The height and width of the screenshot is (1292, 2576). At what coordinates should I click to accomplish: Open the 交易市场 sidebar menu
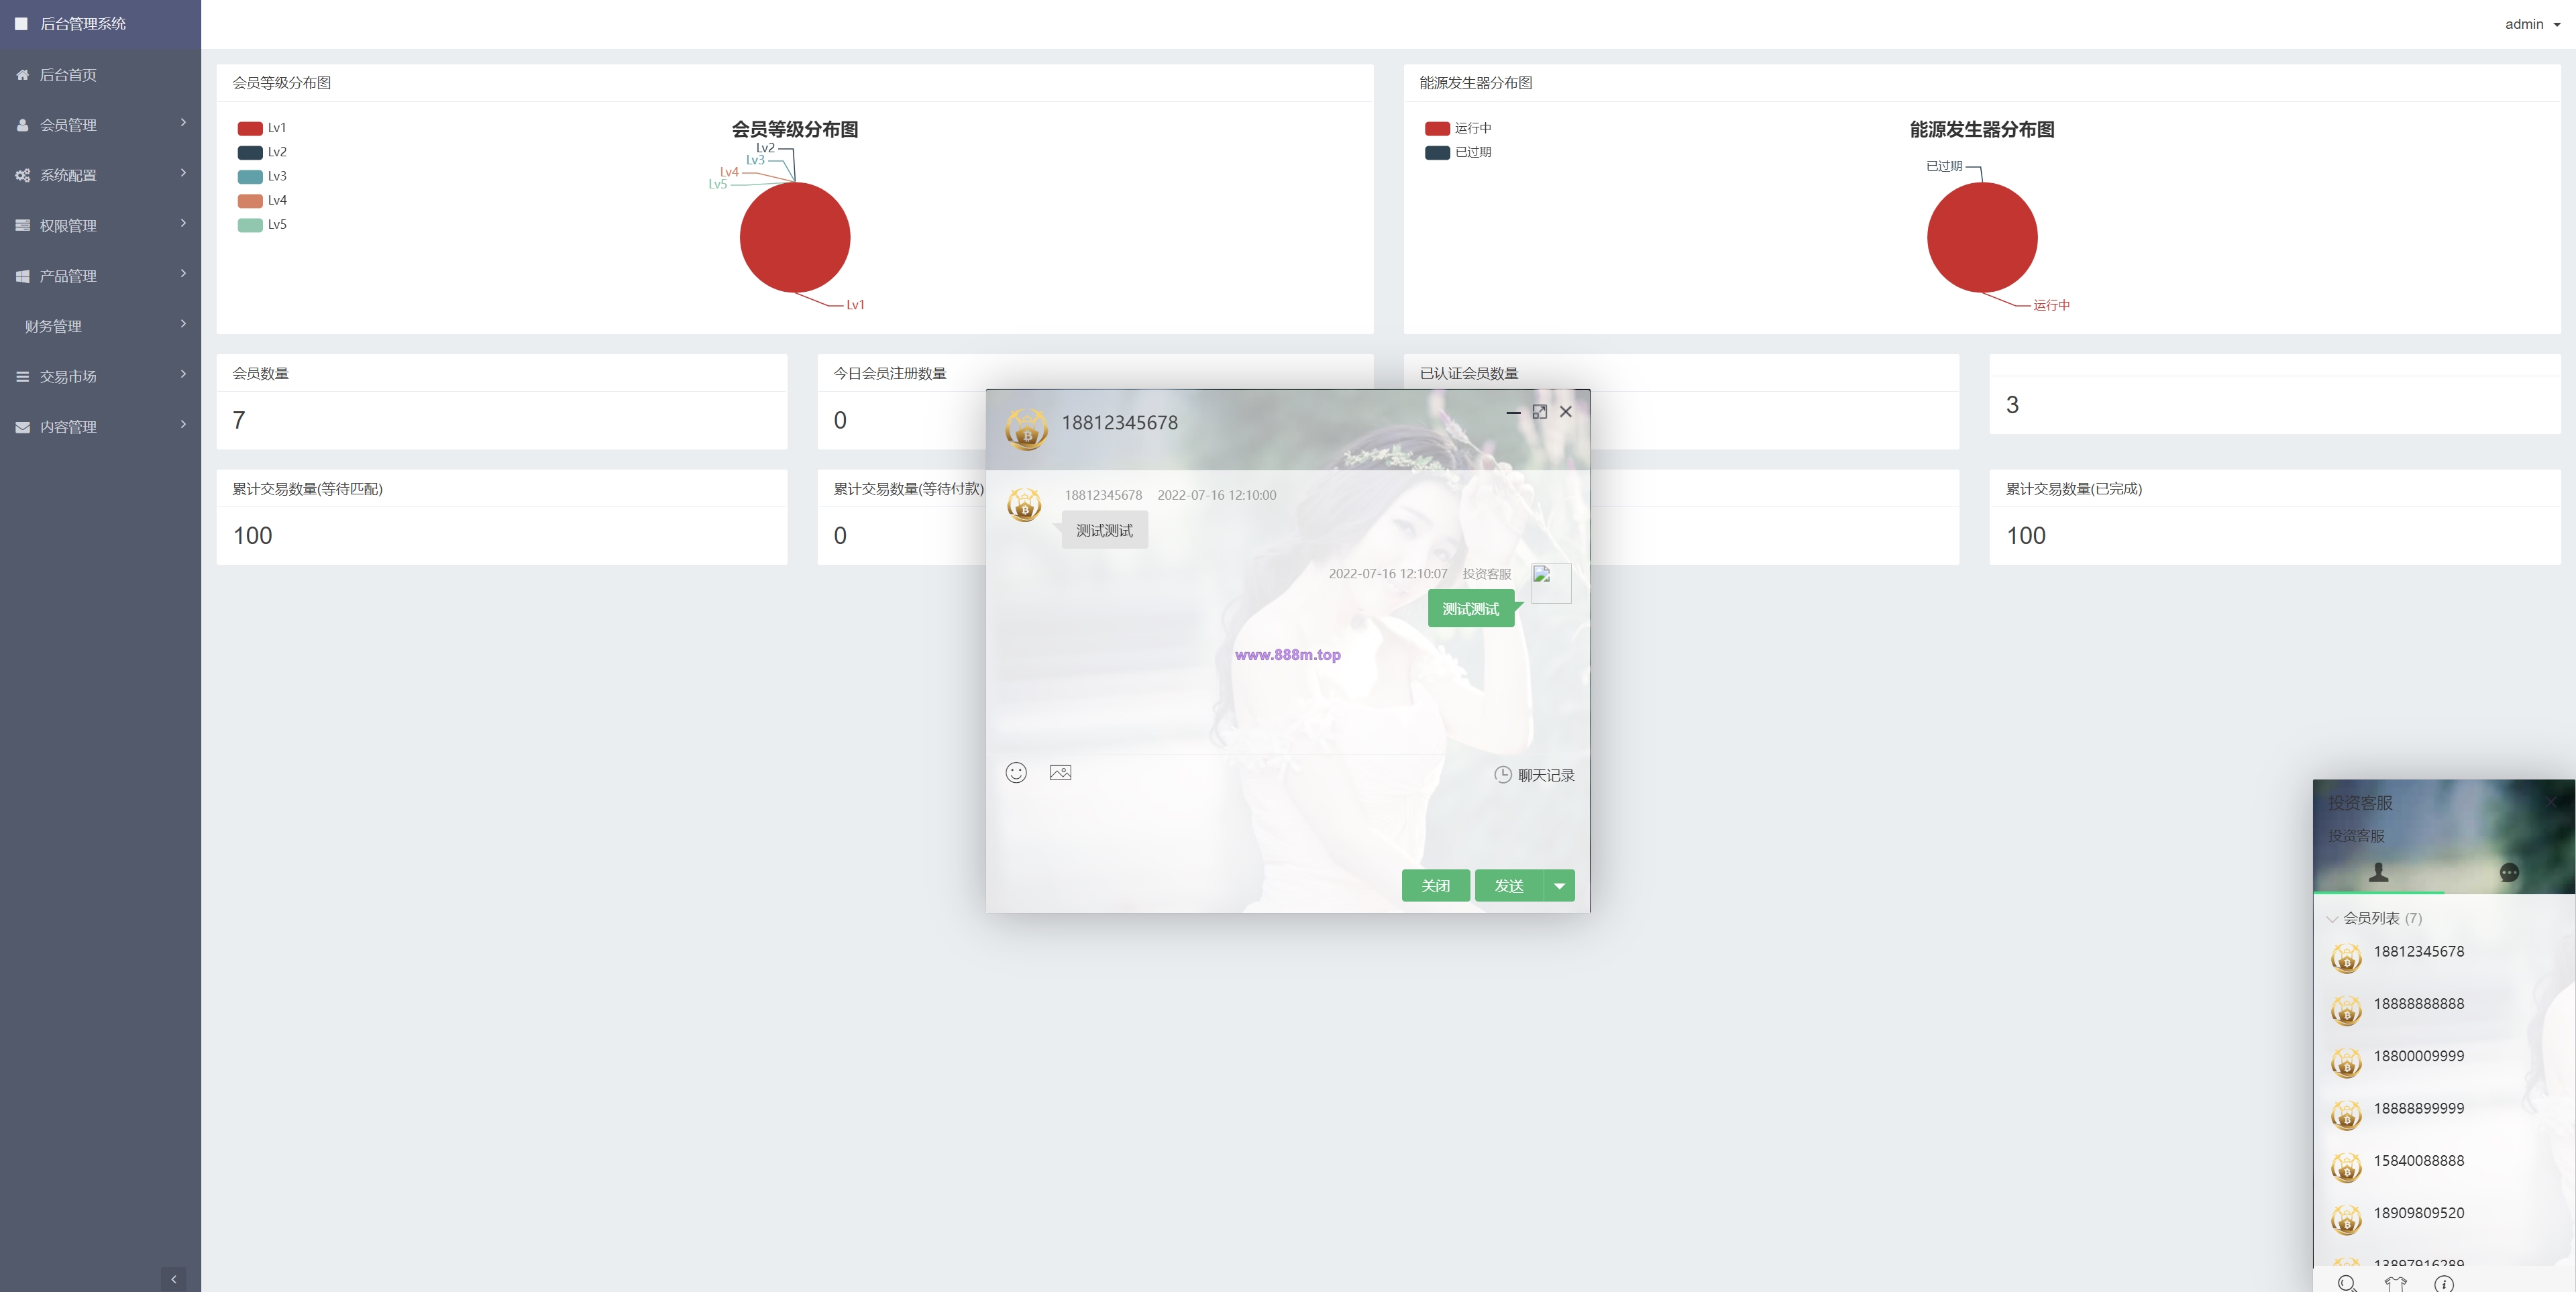[x=100, y=376]
